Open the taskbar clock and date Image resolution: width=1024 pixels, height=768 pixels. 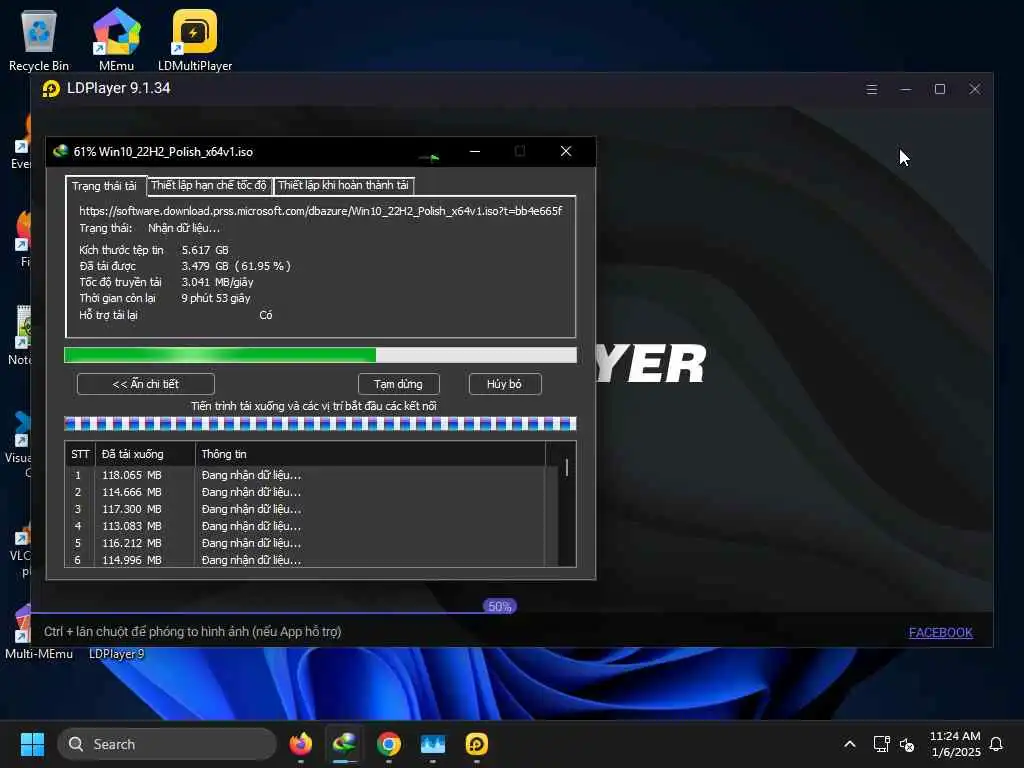[x=955, y=744]
